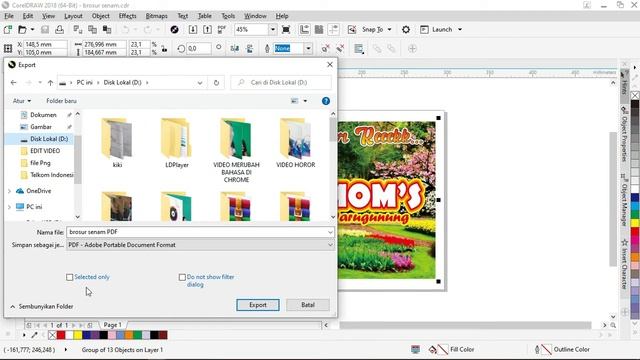Click the Batal button

tap(308, 305)
